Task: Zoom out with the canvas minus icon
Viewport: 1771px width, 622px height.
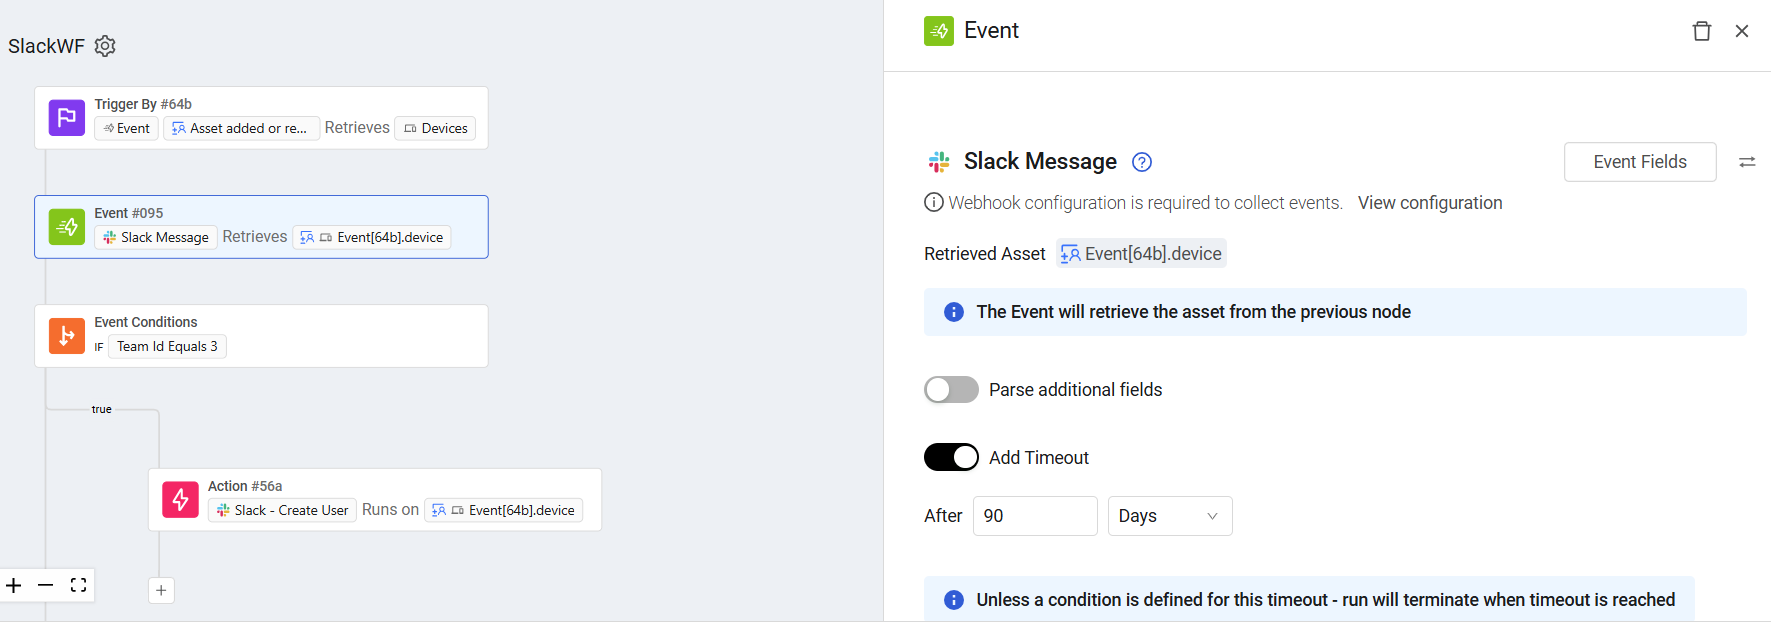Action: tap(46, 585)
